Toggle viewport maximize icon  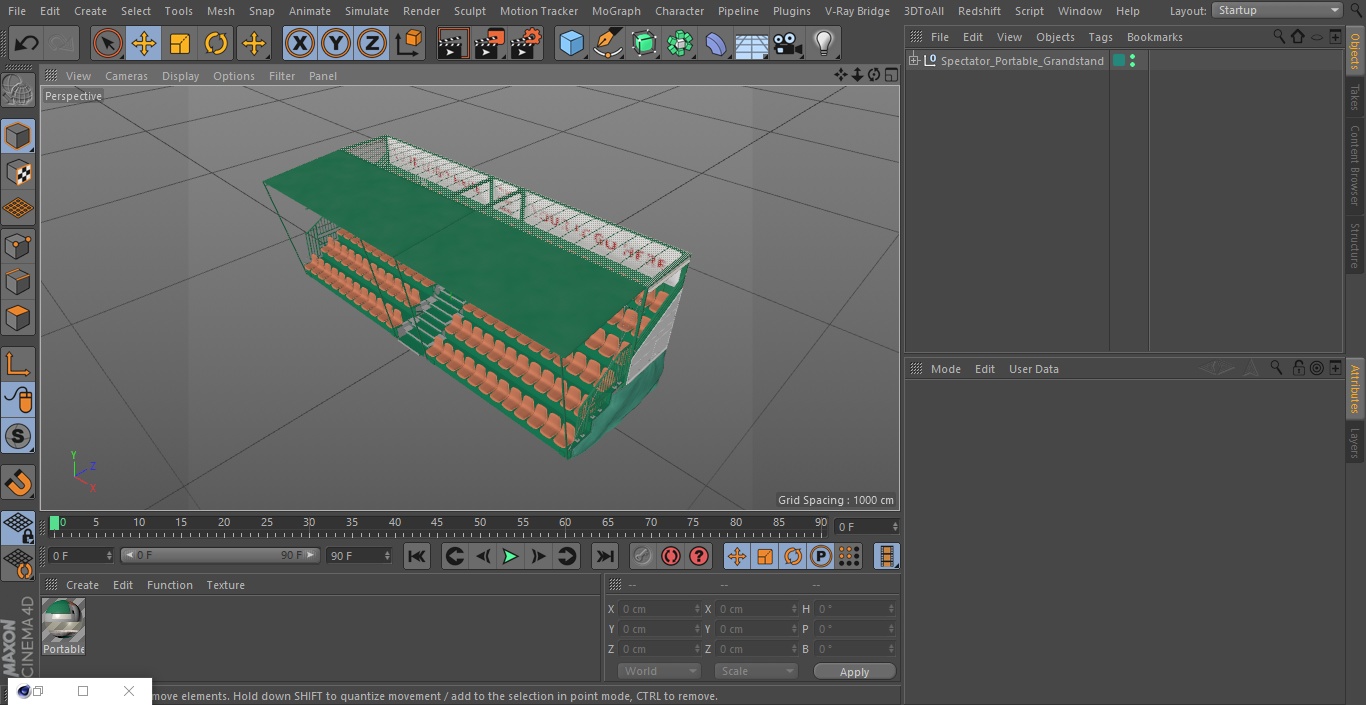890,76
